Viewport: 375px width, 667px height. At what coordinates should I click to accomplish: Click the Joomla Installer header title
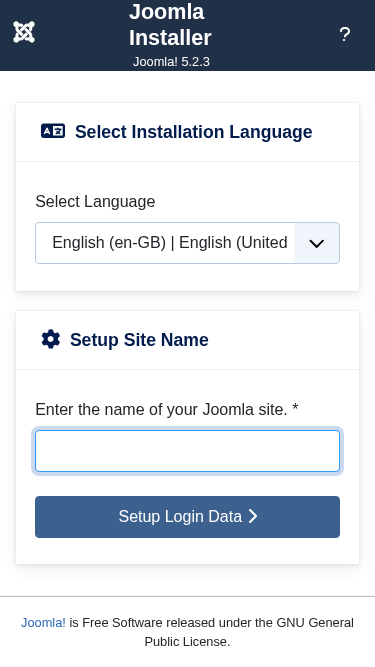170,24
